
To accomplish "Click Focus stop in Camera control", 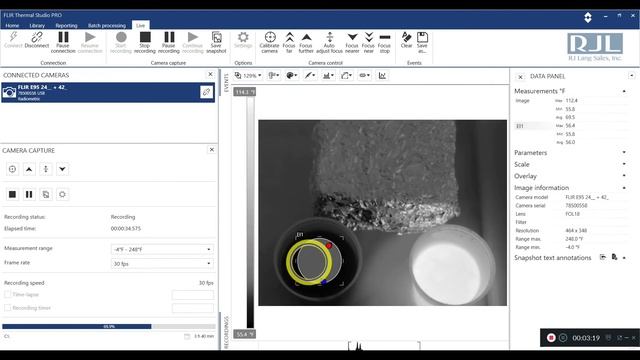I will (x=384, y=42).
